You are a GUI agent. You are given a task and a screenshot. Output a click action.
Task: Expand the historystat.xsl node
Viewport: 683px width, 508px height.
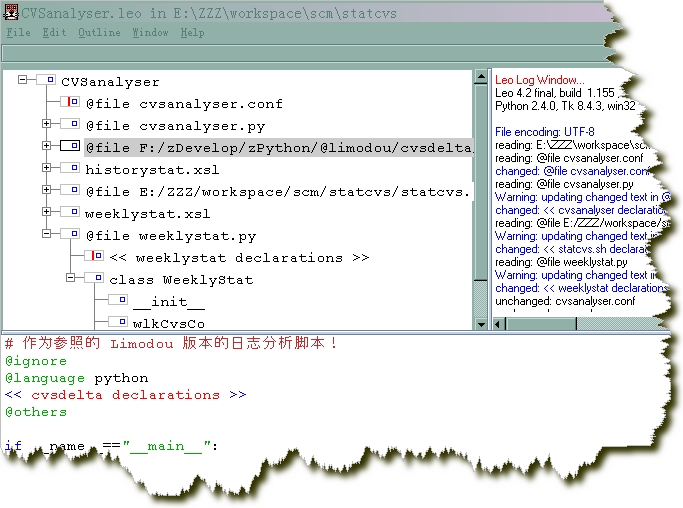[46, 167]
